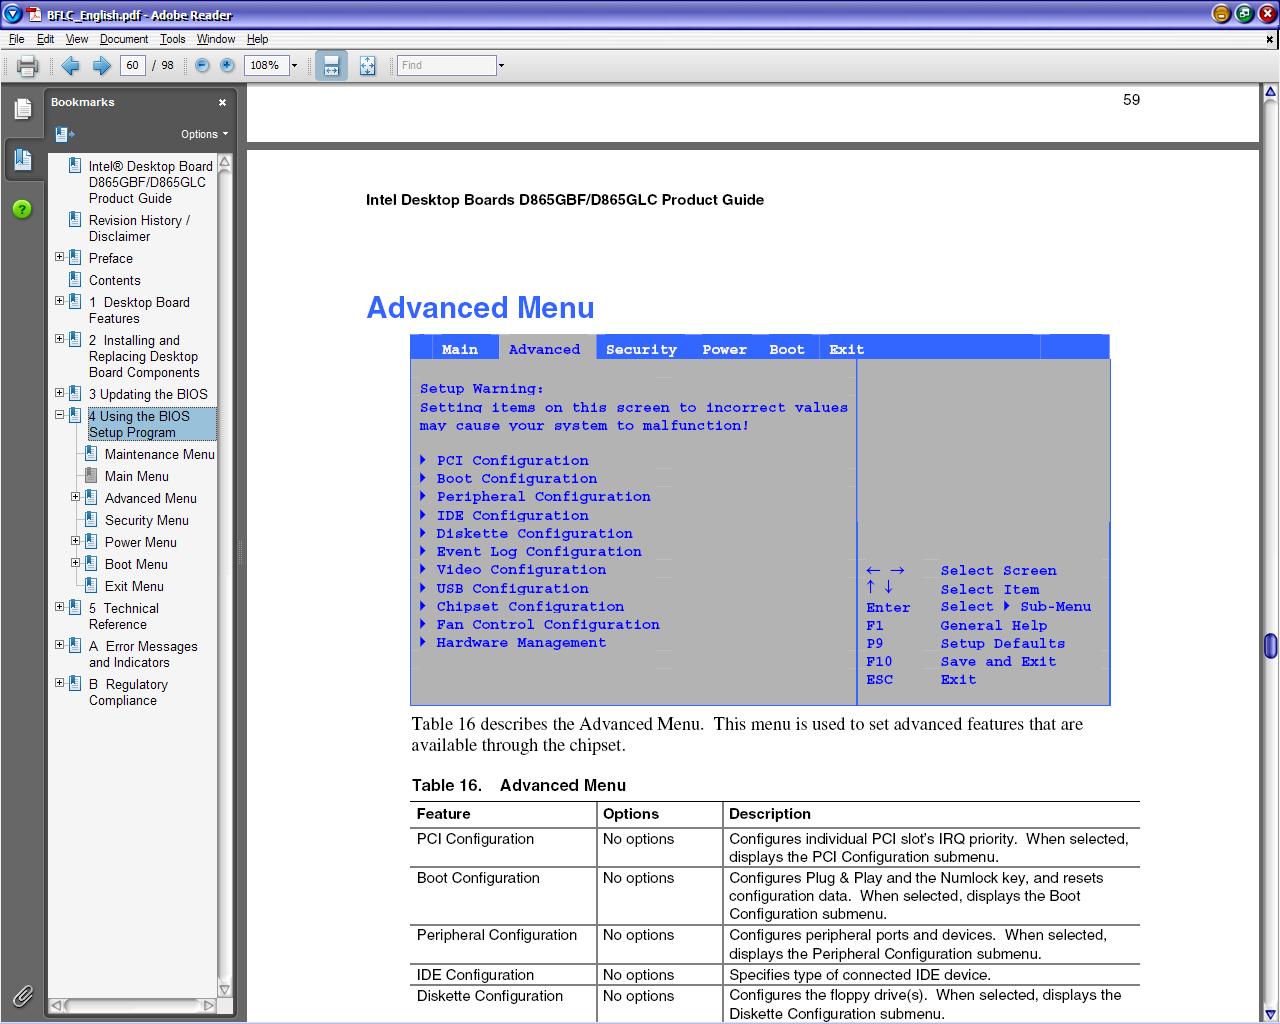Click the Print icon in toolbar
Image resolution: width=1280 pixels, height=1024 pixels.
(27, 66)
